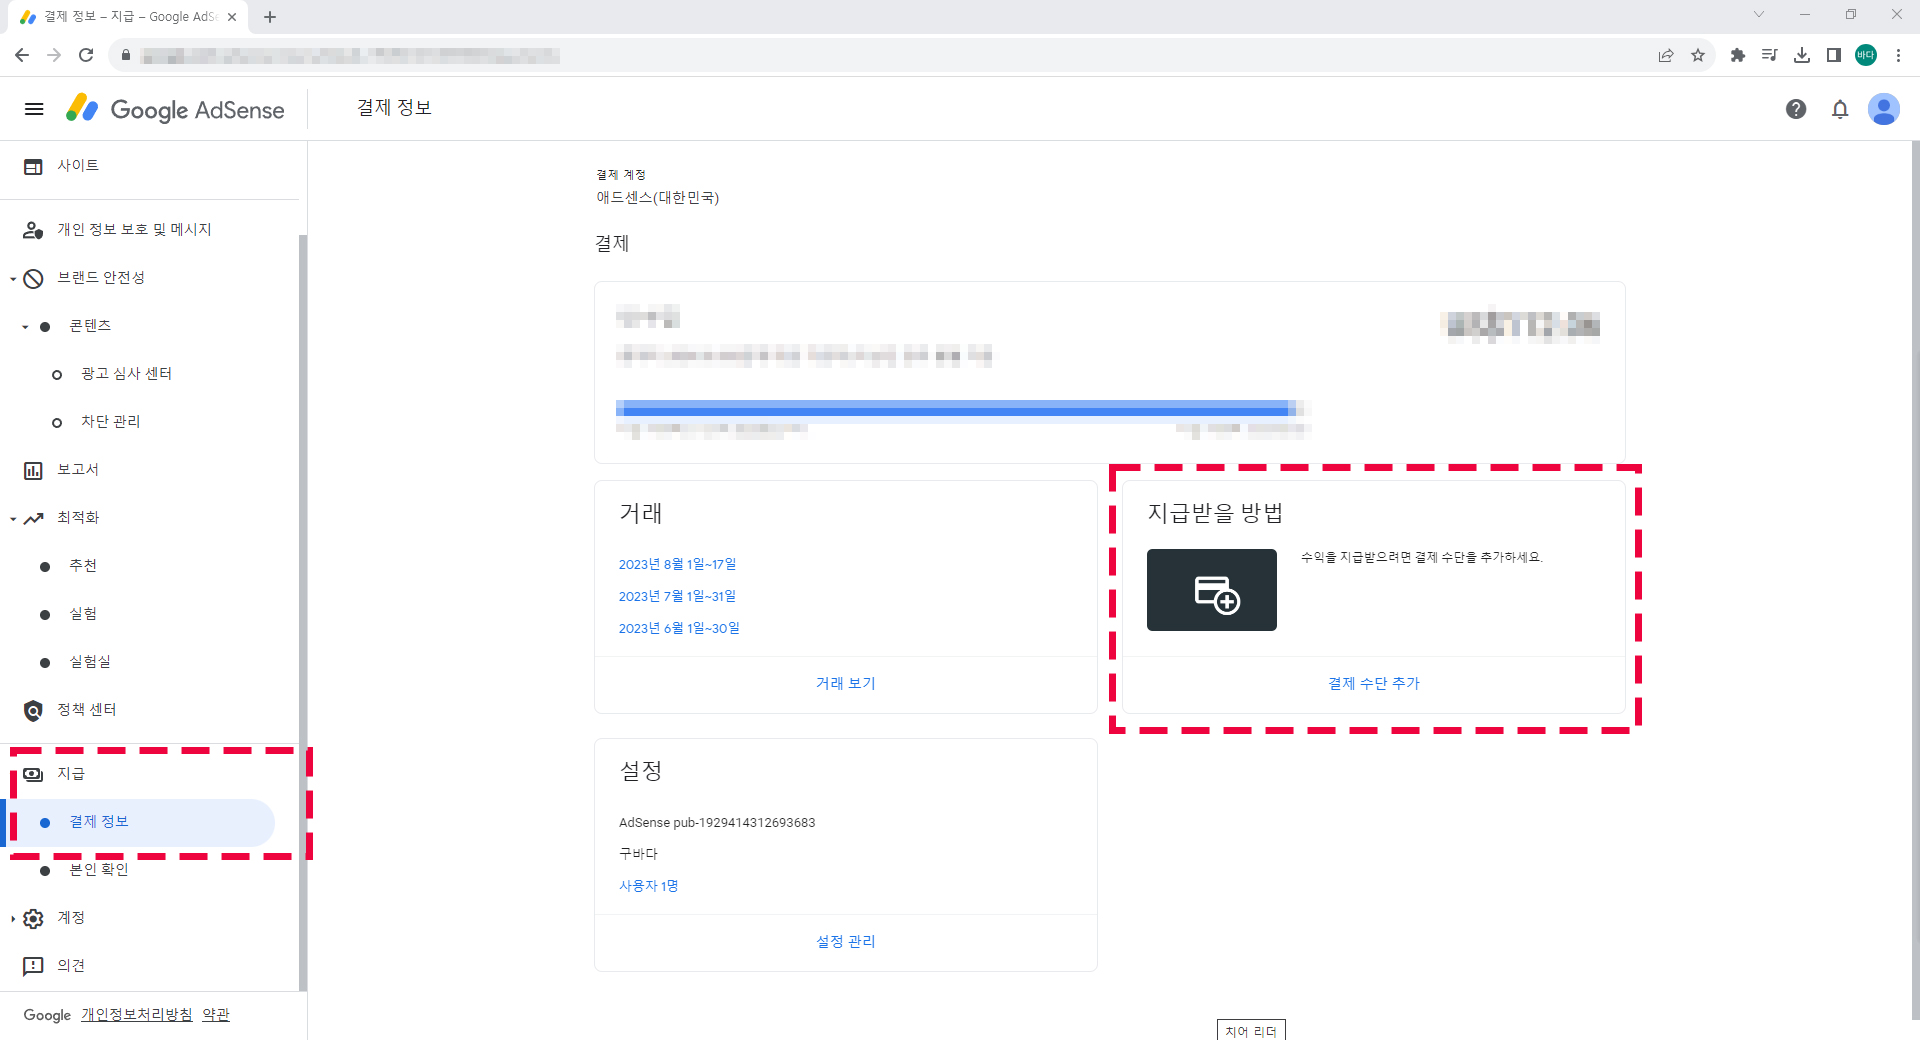Screen dimensions: 1920x1040
Task: Click the AdSense pub-1929414312693683 text
Action: point(717,823)
